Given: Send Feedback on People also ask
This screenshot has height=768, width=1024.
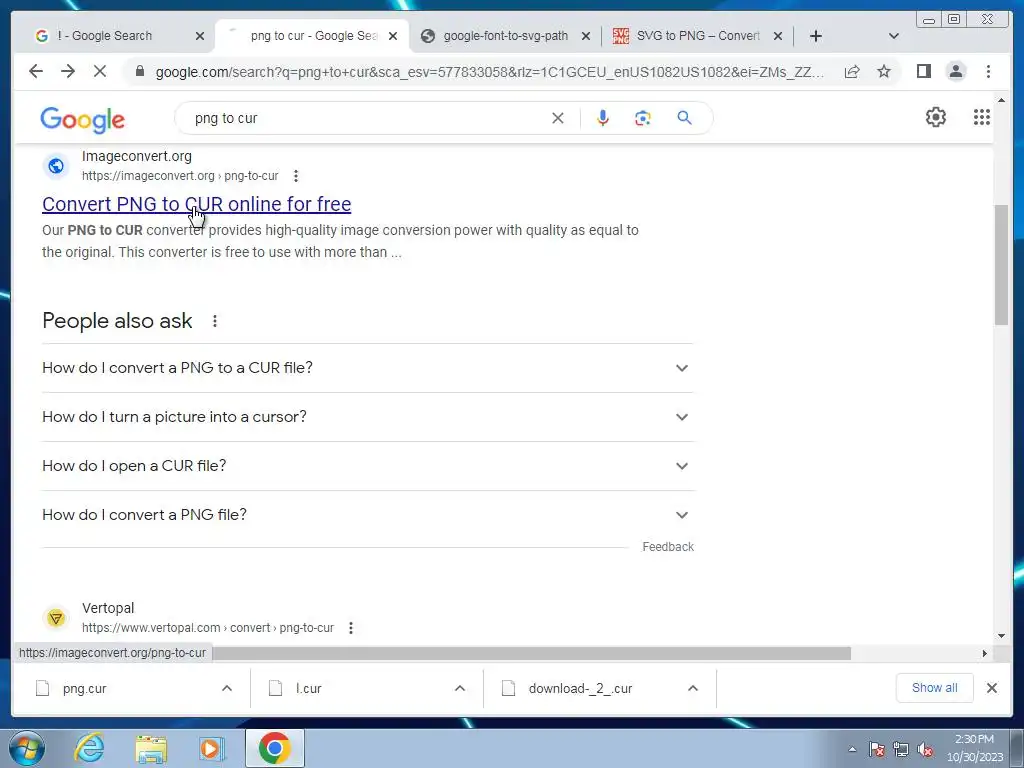Looking at the screenshot, I should click(x=667, y=547).
